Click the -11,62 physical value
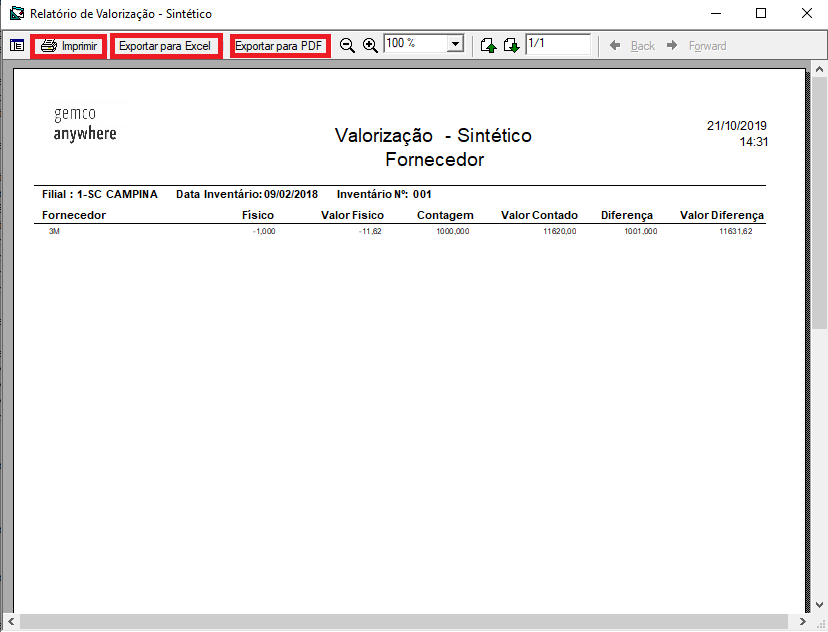This screenshot has width=828, height=632. [370, 231]
